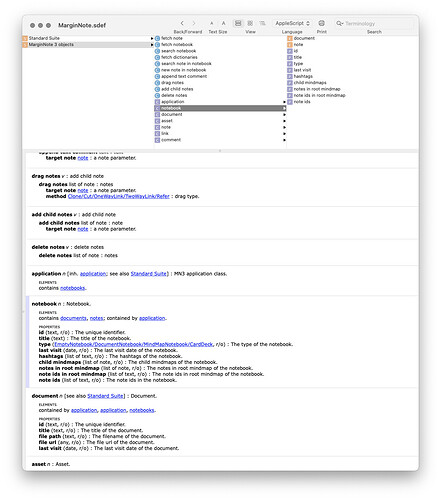Viewport: 441px width, 500px height.
Task: Open documents link in notebook elements
Action: tap(73, 318)
